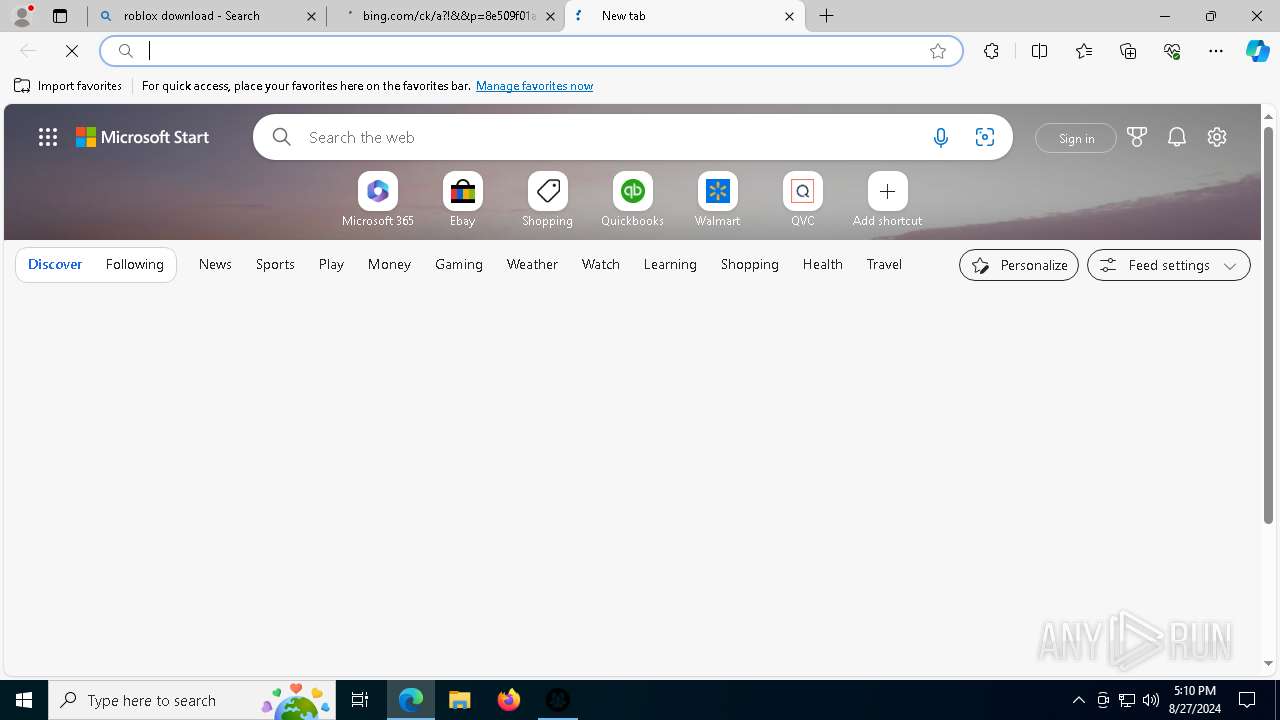Click Personalize button
Image resolution: width=1280 pixels, height=720 pixels.
(x=1019, y=265)
